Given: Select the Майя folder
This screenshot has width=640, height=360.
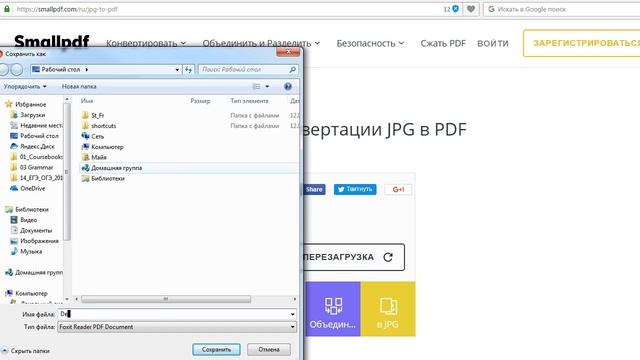Looking at the screenshot, I should [99, 157].
